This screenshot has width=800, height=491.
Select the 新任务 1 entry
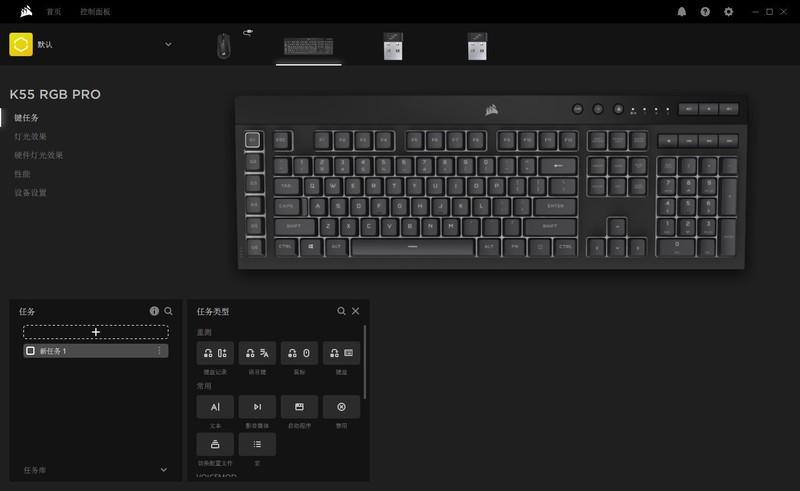click(96, 351)
